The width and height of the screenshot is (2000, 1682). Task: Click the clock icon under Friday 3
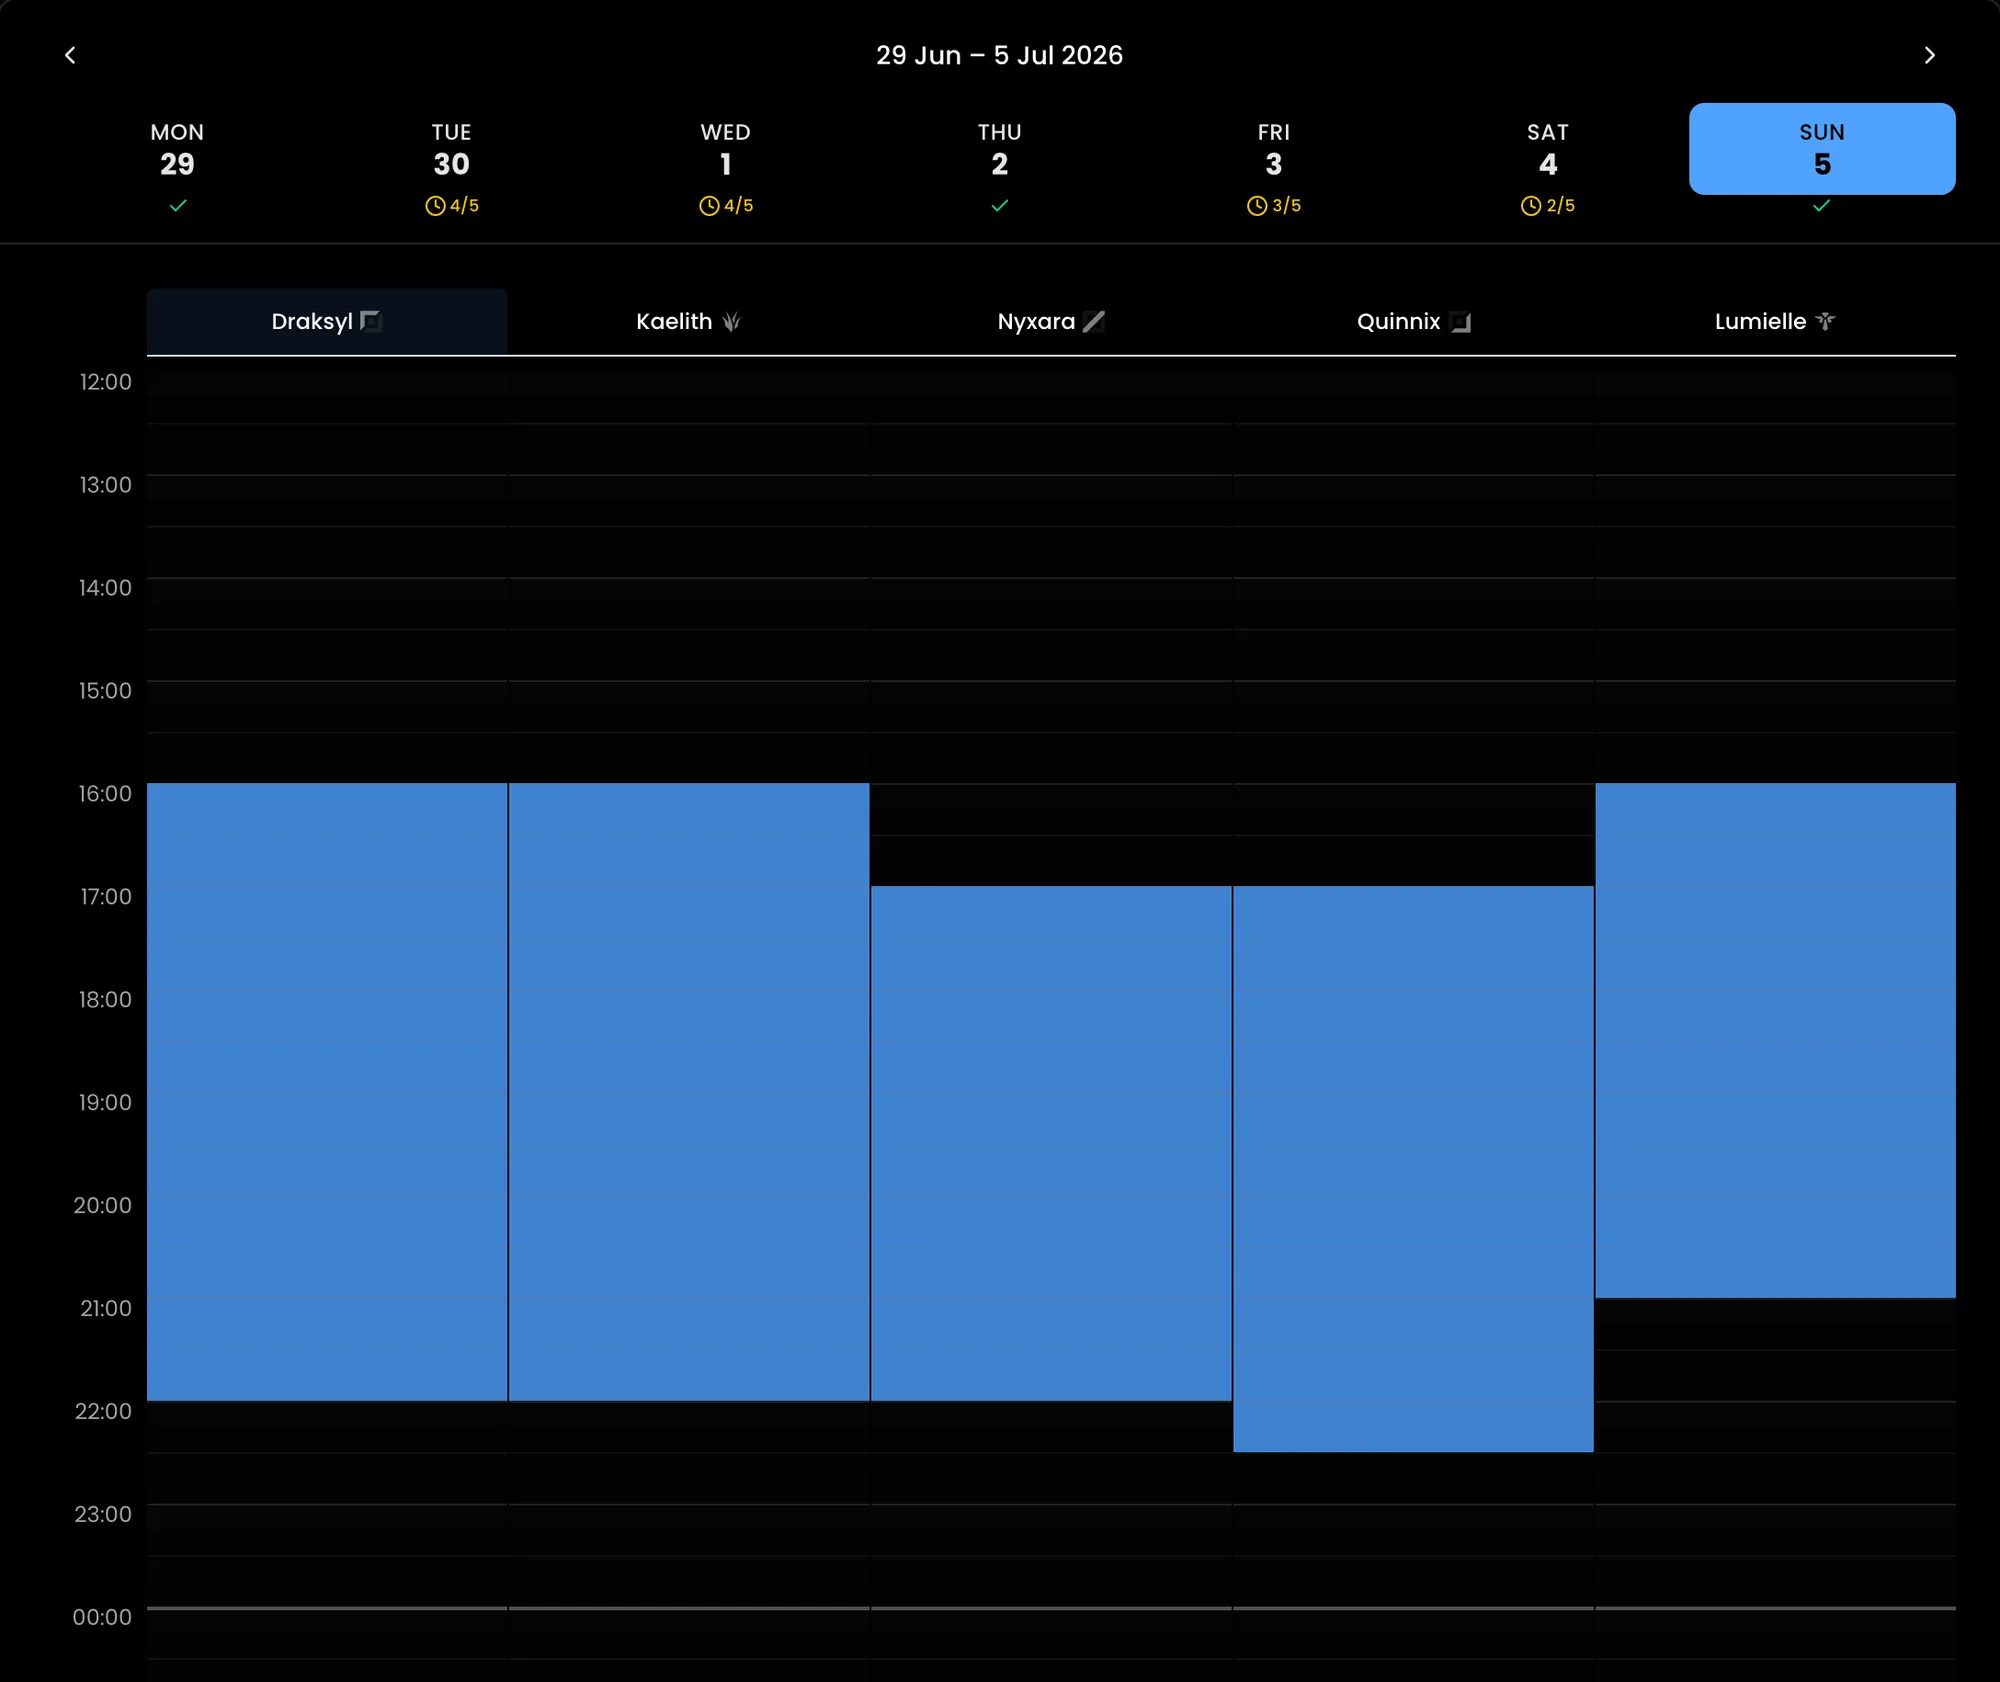click(1257, 206)
